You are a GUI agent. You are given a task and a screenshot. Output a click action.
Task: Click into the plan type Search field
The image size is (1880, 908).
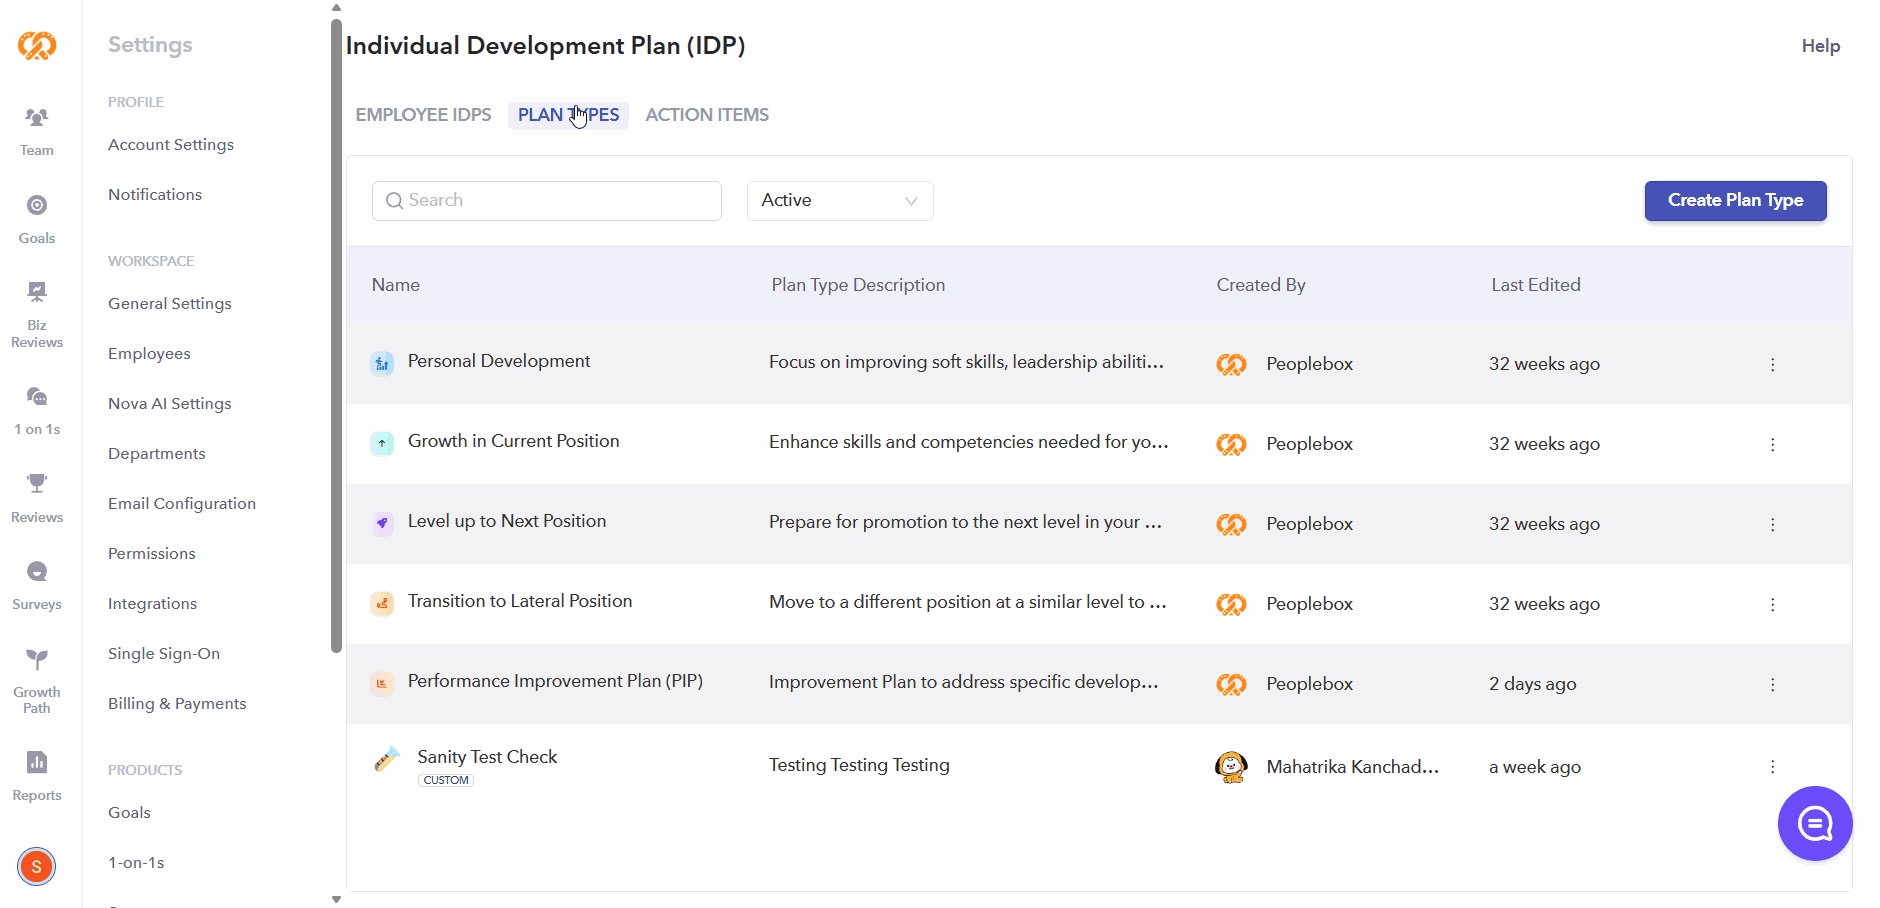tap(547, 201)
